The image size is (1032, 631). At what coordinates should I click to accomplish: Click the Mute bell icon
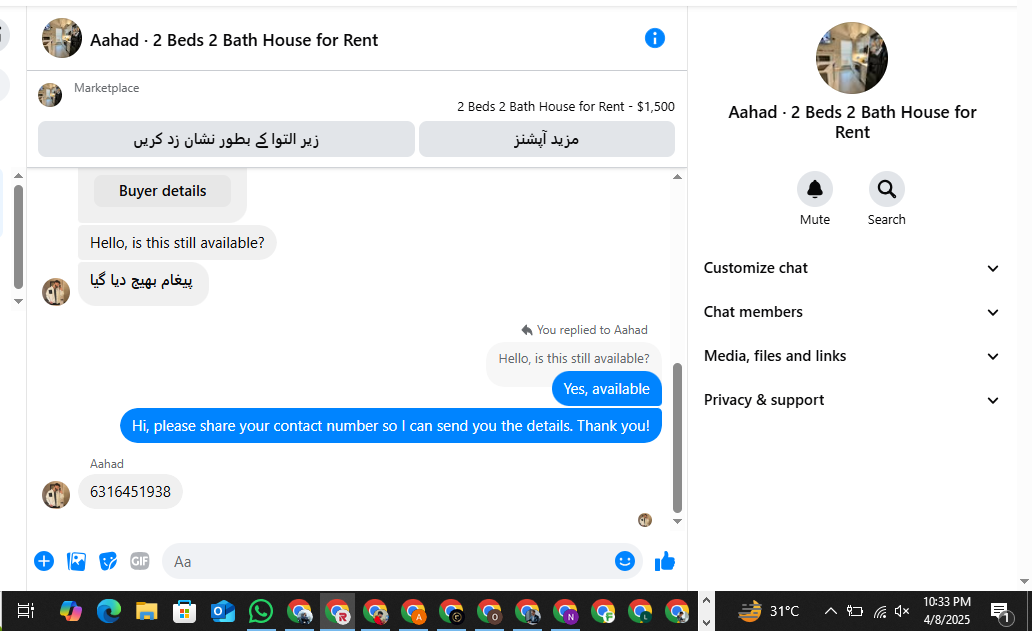[814, 189]
